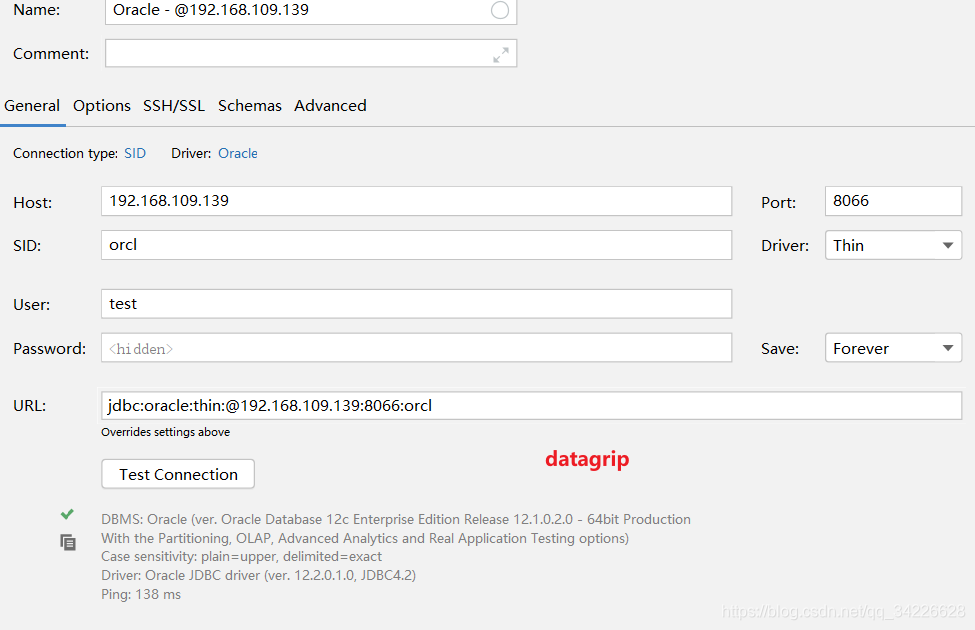Select the General tab
The image size is (975, 630).
[32, 105]
